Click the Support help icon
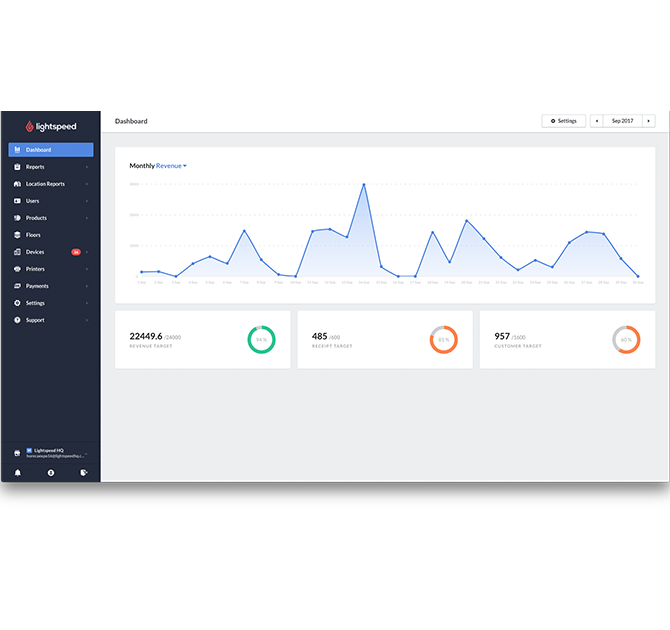The width and height of the screenshot is (670, 630). [x=17, y=320]
